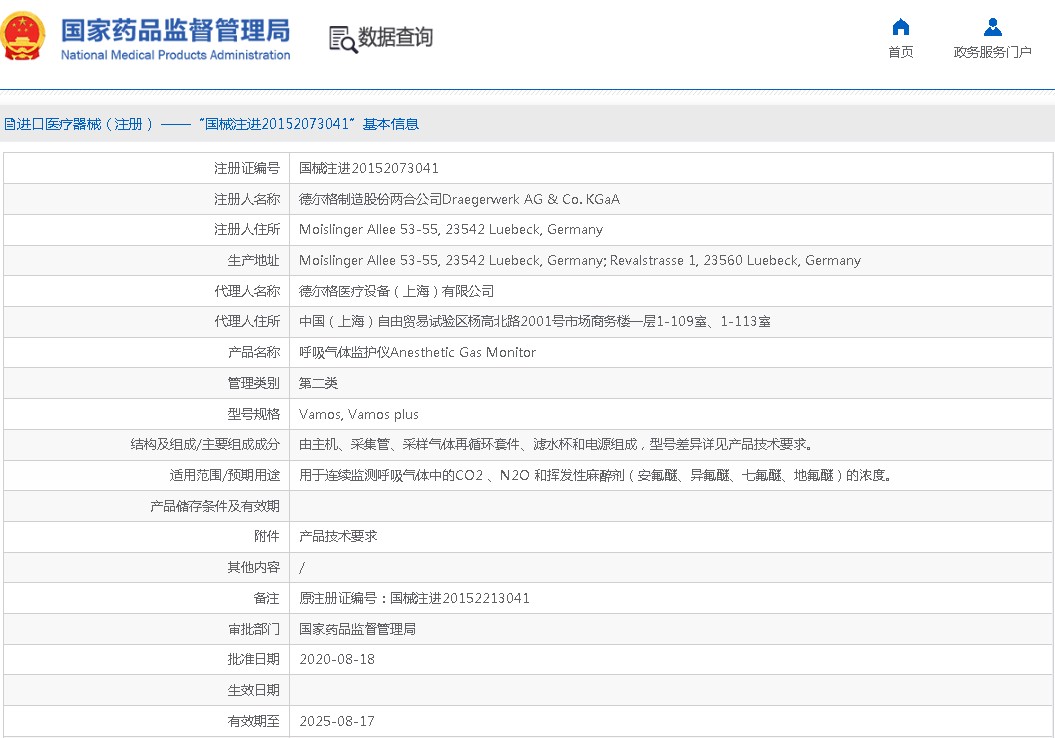Viewport: 1055px width, 738px height.
Task: Click the document icon before 进口医疗器械（注册）
Action: pos(10,122)
